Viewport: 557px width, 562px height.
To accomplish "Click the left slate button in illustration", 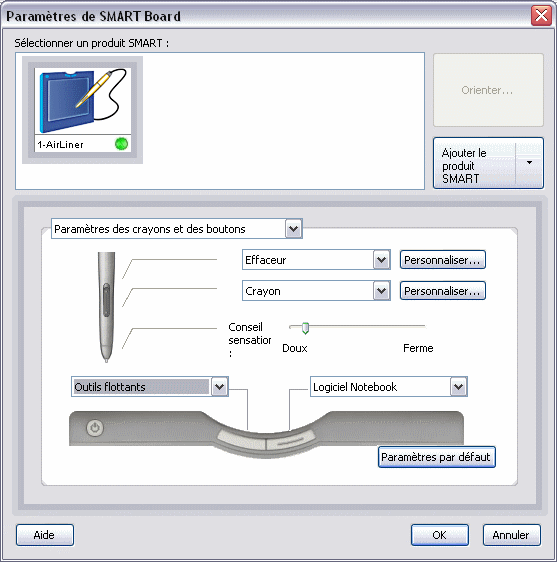I will pyautogui.click(x=241, y=440).
